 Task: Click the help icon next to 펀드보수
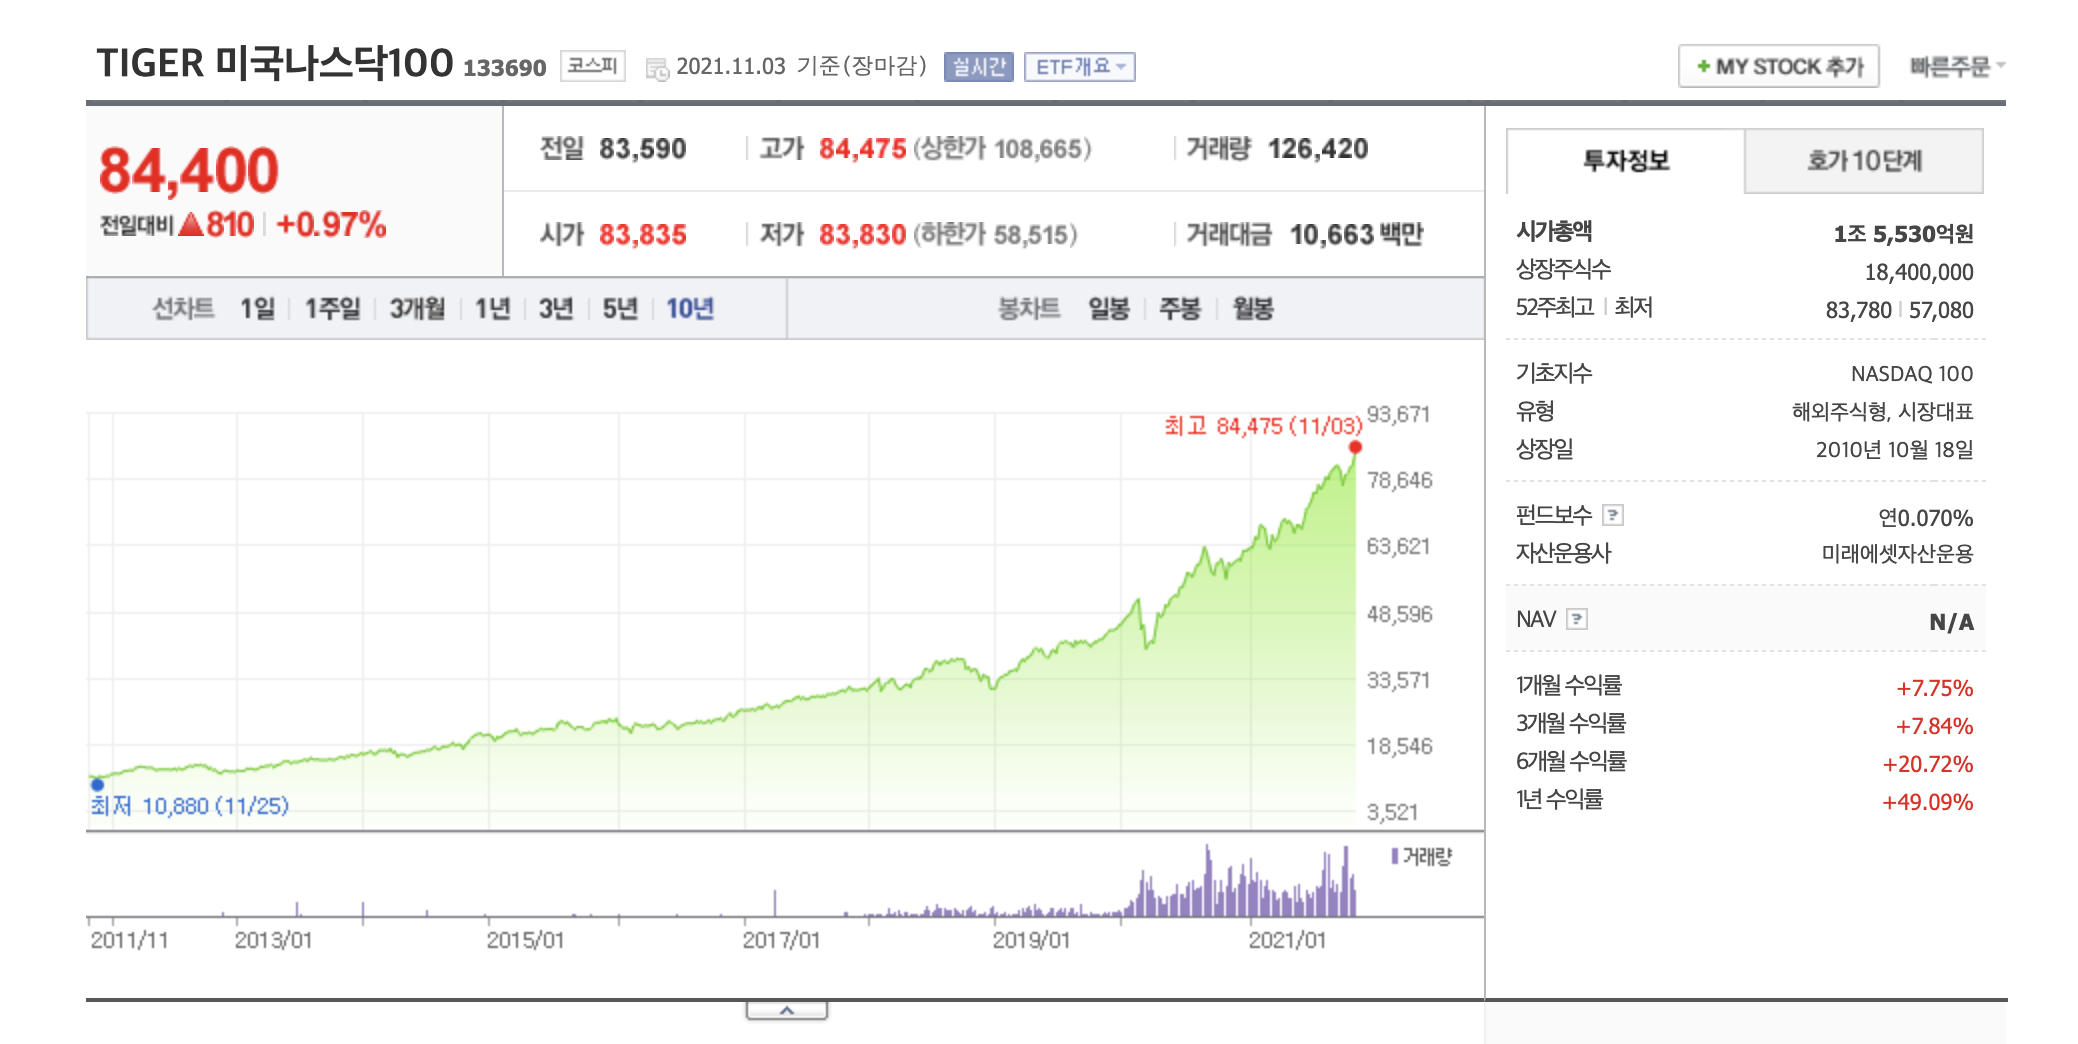1612,515
